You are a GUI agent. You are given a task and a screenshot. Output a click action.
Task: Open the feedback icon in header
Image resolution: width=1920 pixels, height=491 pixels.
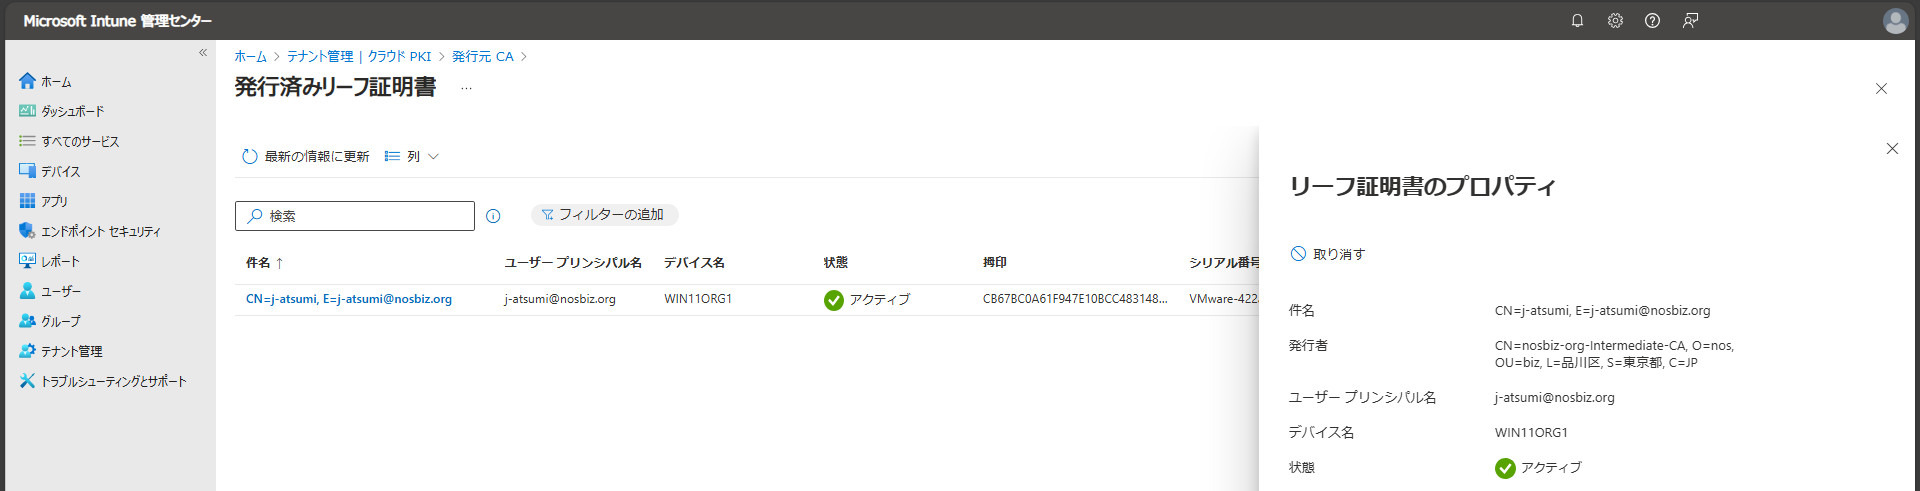click(1690, 21)
